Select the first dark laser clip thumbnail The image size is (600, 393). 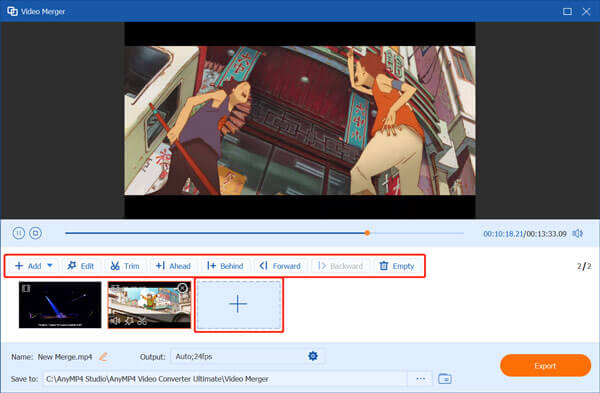point(60,305)
